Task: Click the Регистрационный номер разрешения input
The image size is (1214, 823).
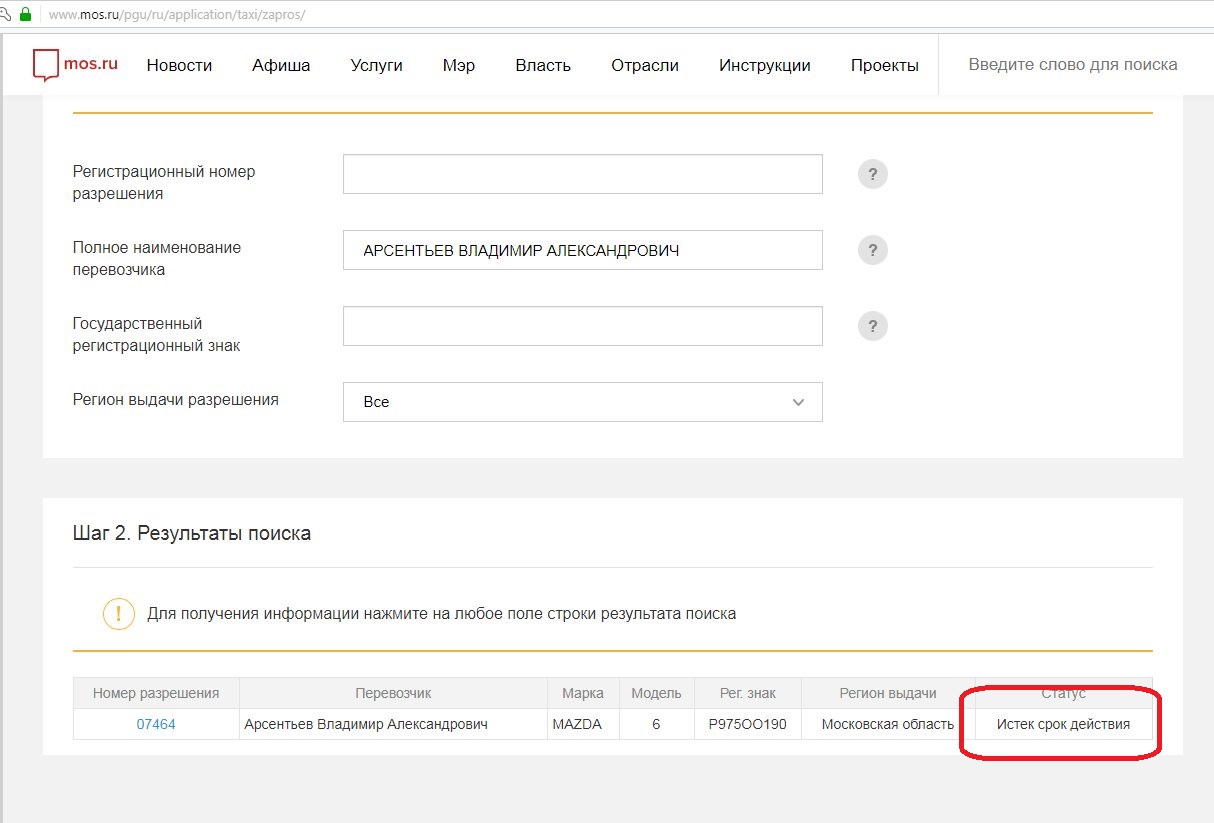Action: click(x=583, y=174)
